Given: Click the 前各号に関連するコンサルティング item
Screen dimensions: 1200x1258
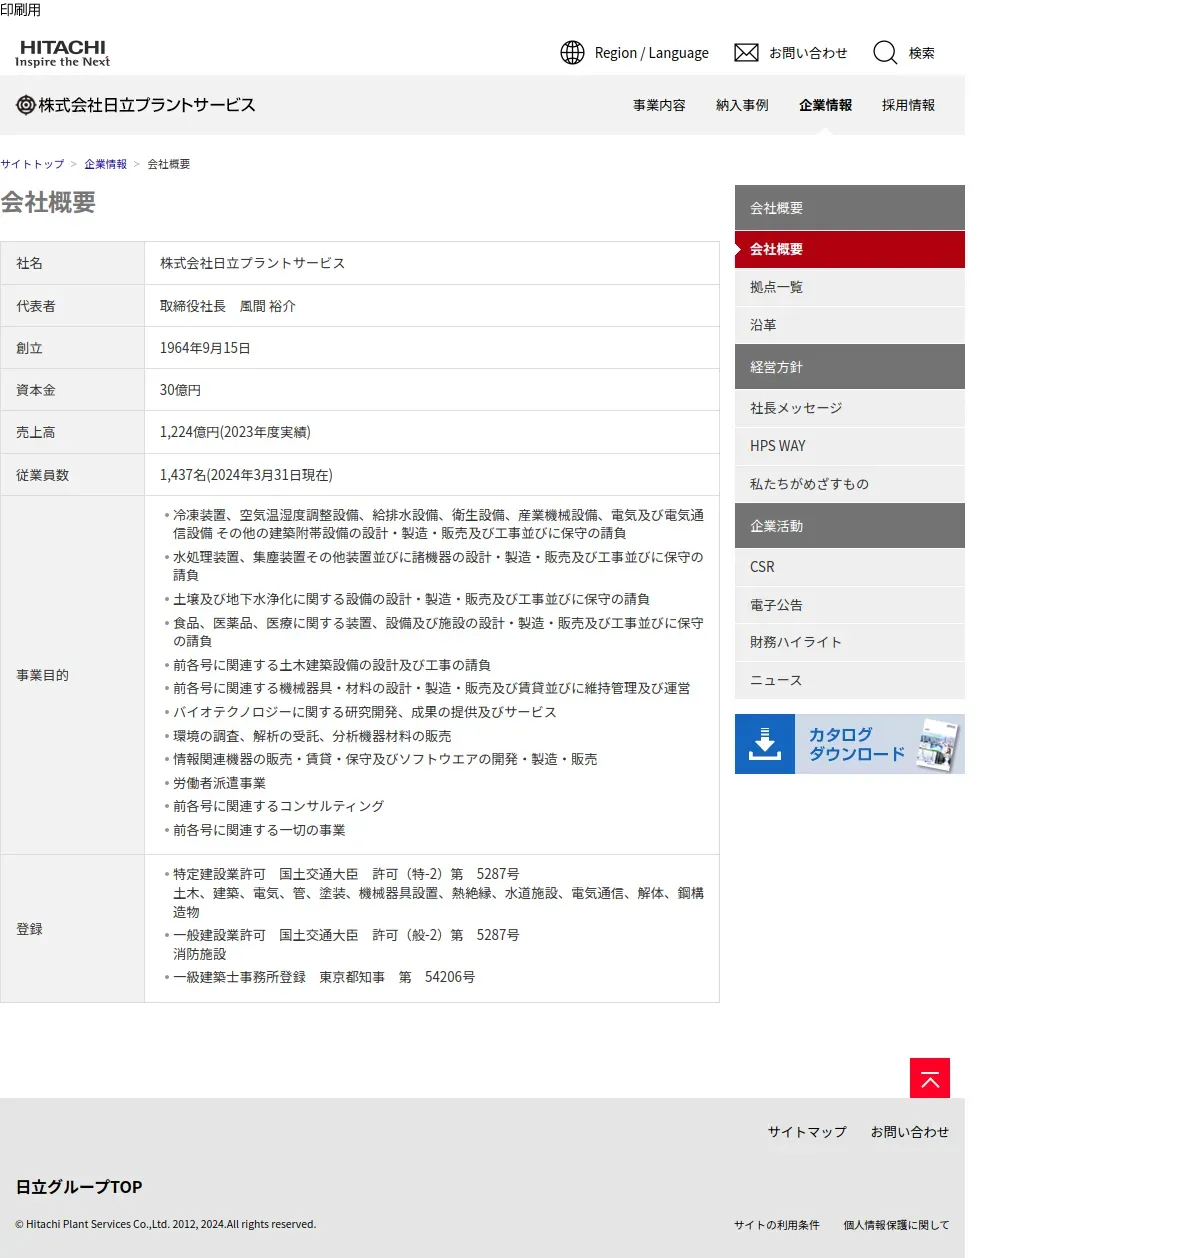Looking at the screenshot, I should coord(279,806).
